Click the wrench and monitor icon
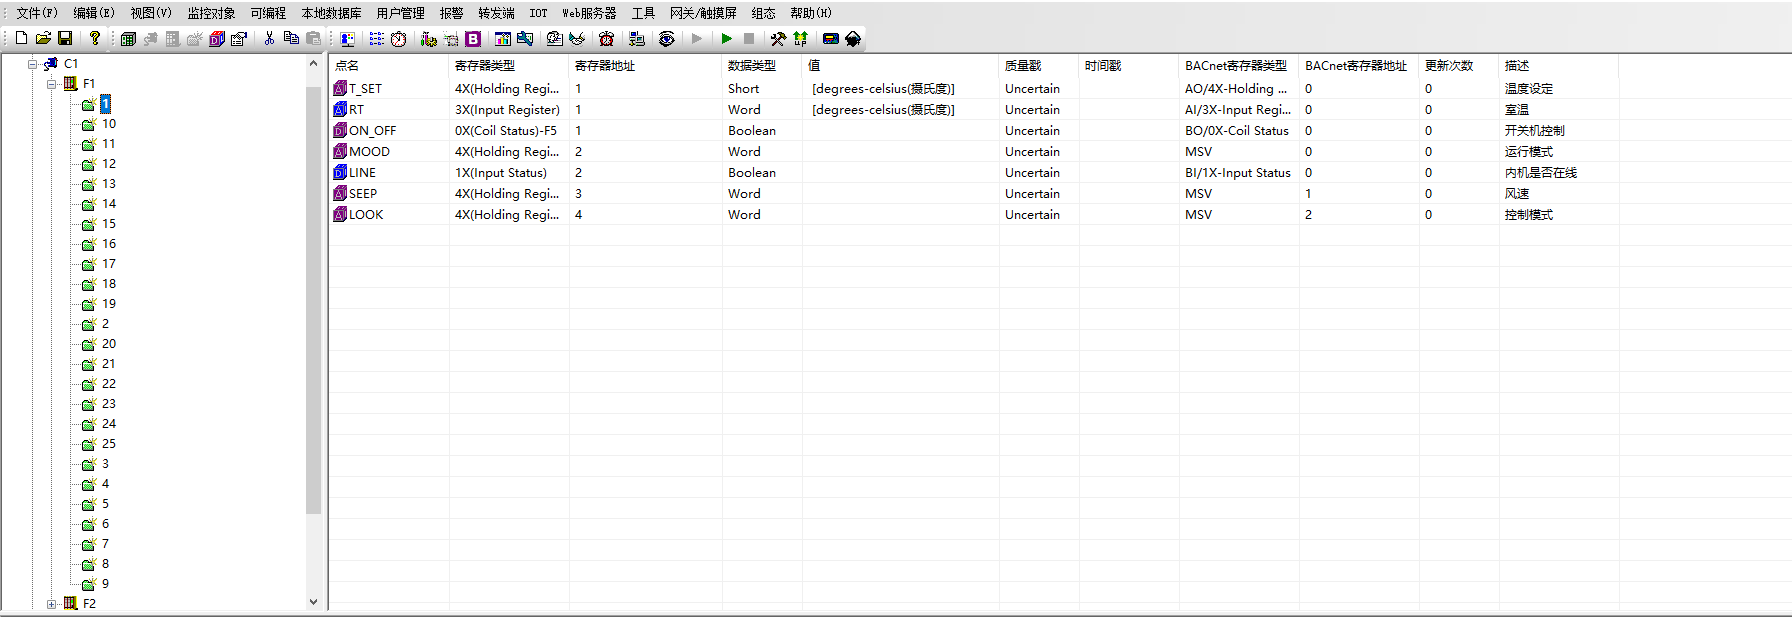 (x=524, y=39)
